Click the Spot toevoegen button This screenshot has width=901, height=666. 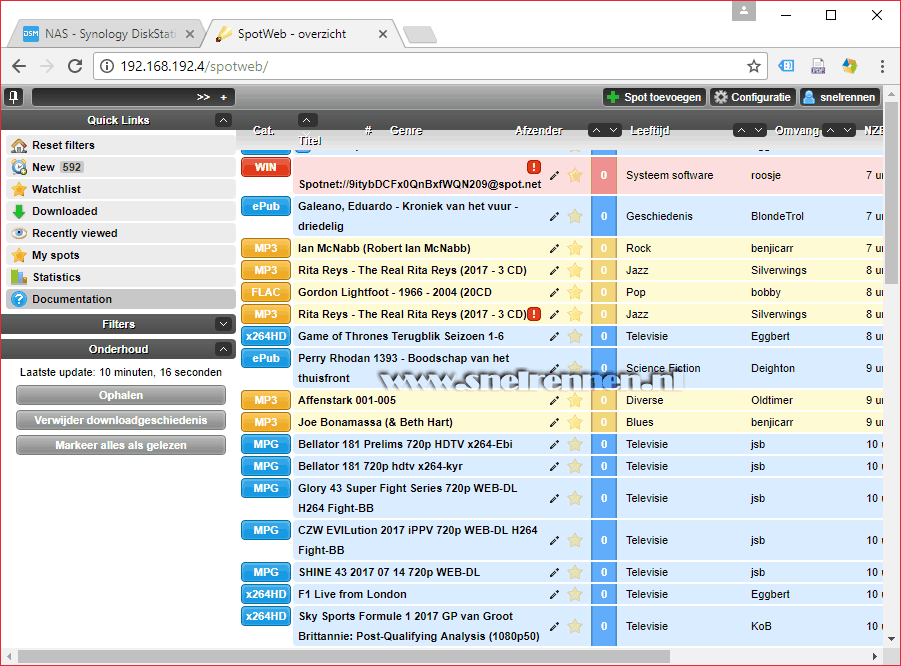[654, 97]
